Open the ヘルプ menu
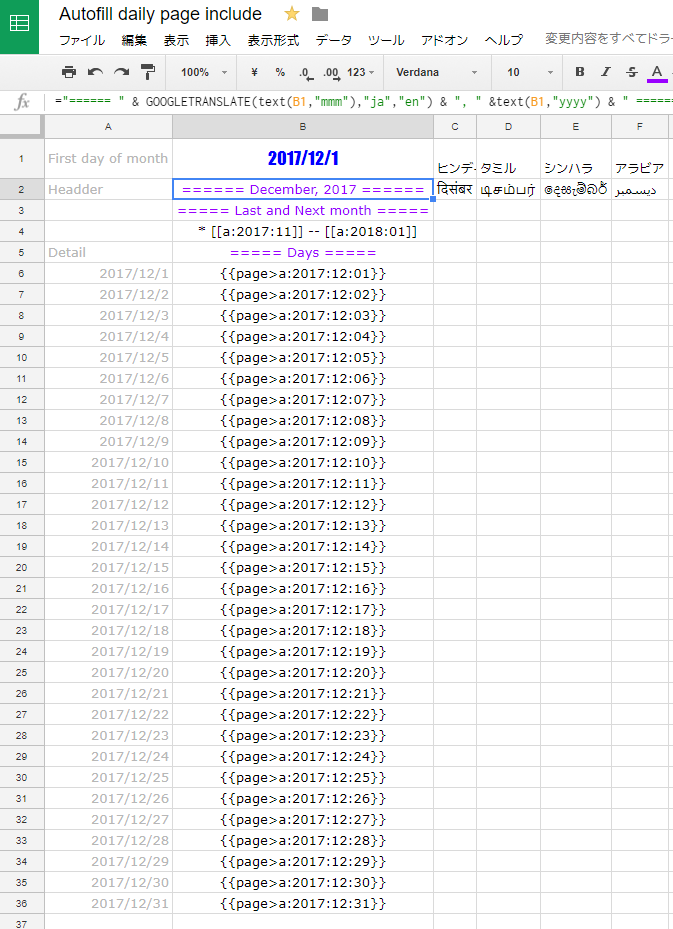Image resolution: width=673 pixels, height=929 pixels. click(x=504, y=40)
